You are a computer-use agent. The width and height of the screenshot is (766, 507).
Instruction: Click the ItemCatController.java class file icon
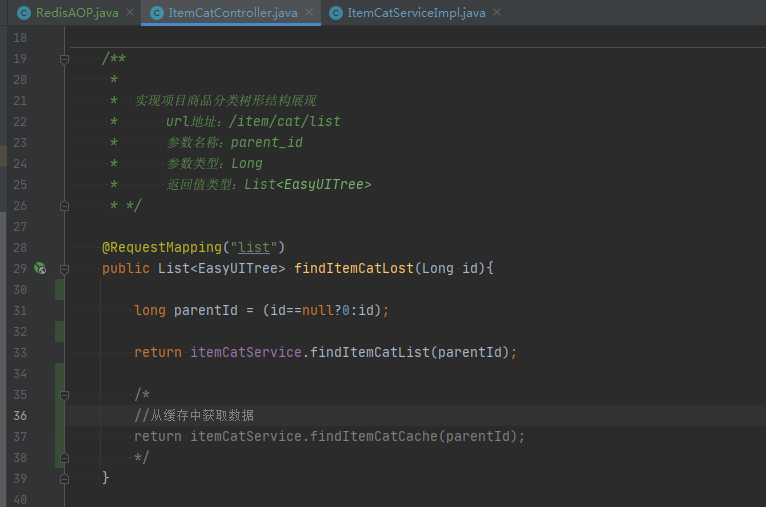[156, 13]
